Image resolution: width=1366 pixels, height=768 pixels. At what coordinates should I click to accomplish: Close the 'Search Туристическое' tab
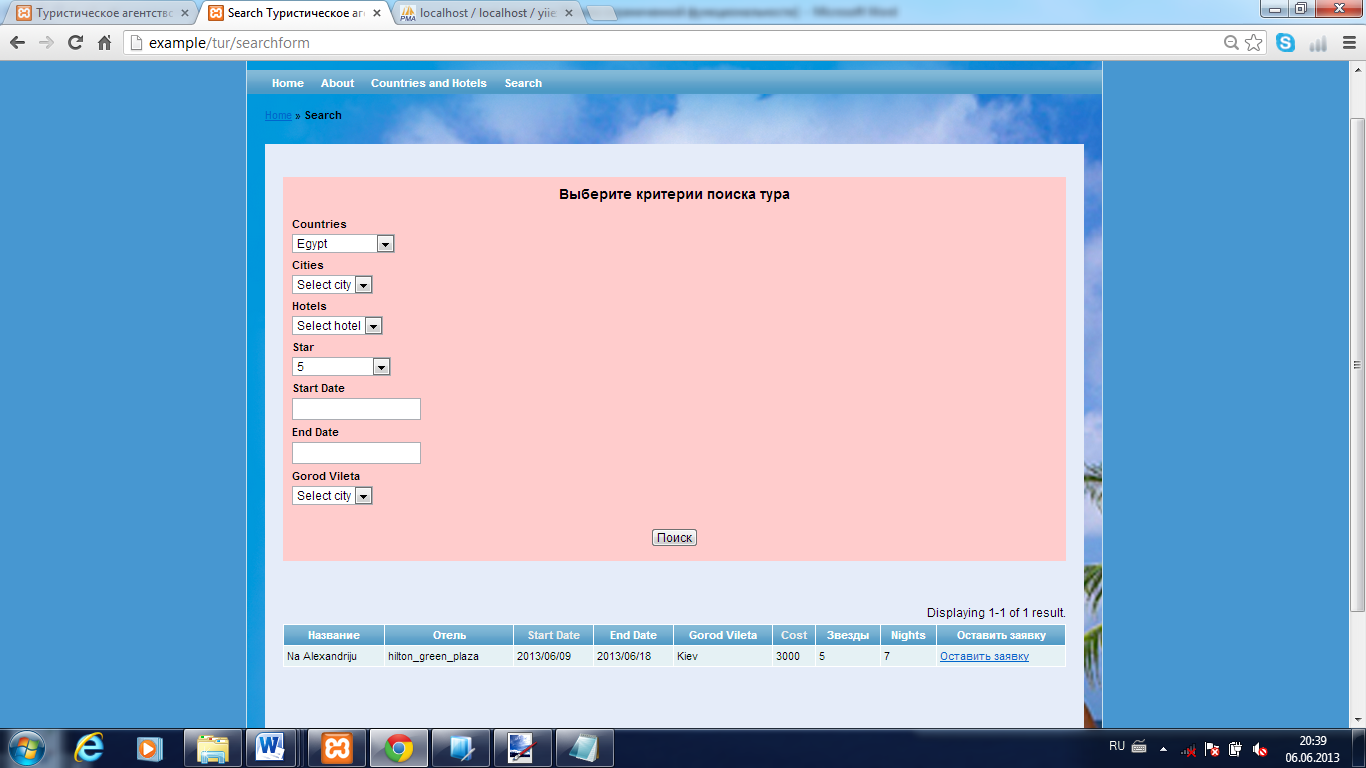point(376,13)
